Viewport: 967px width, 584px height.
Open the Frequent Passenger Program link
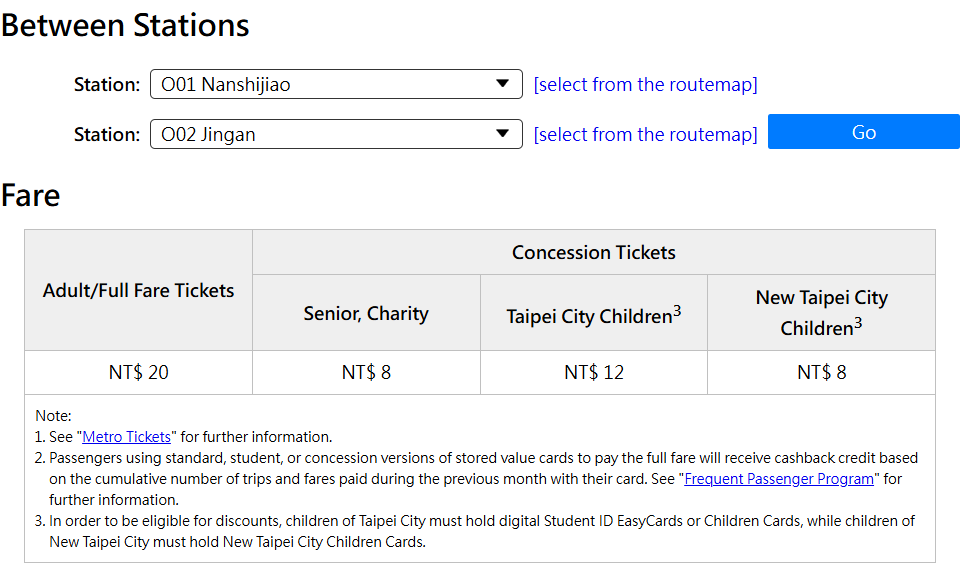pyautogui.click(x=779, y=479)
